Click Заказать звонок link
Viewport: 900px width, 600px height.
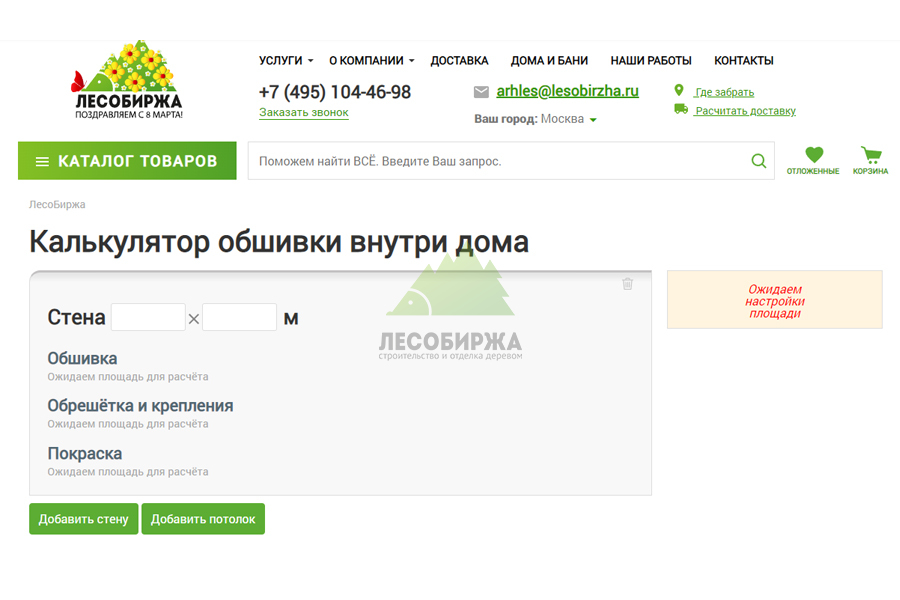[x=304, y=113]
